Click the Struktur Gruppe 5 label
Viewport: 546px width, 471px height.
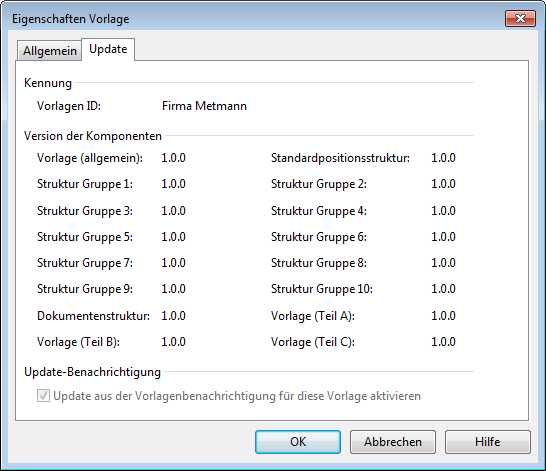[85, 237]
